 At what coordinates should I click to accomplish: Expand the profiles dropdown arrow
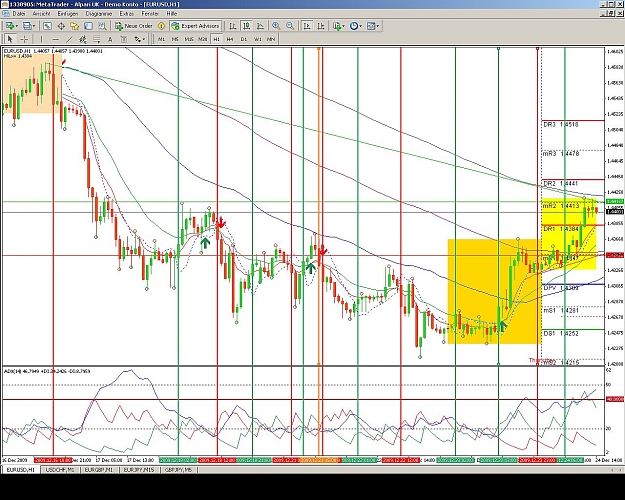pyautogui.click(x=34, y=26)
